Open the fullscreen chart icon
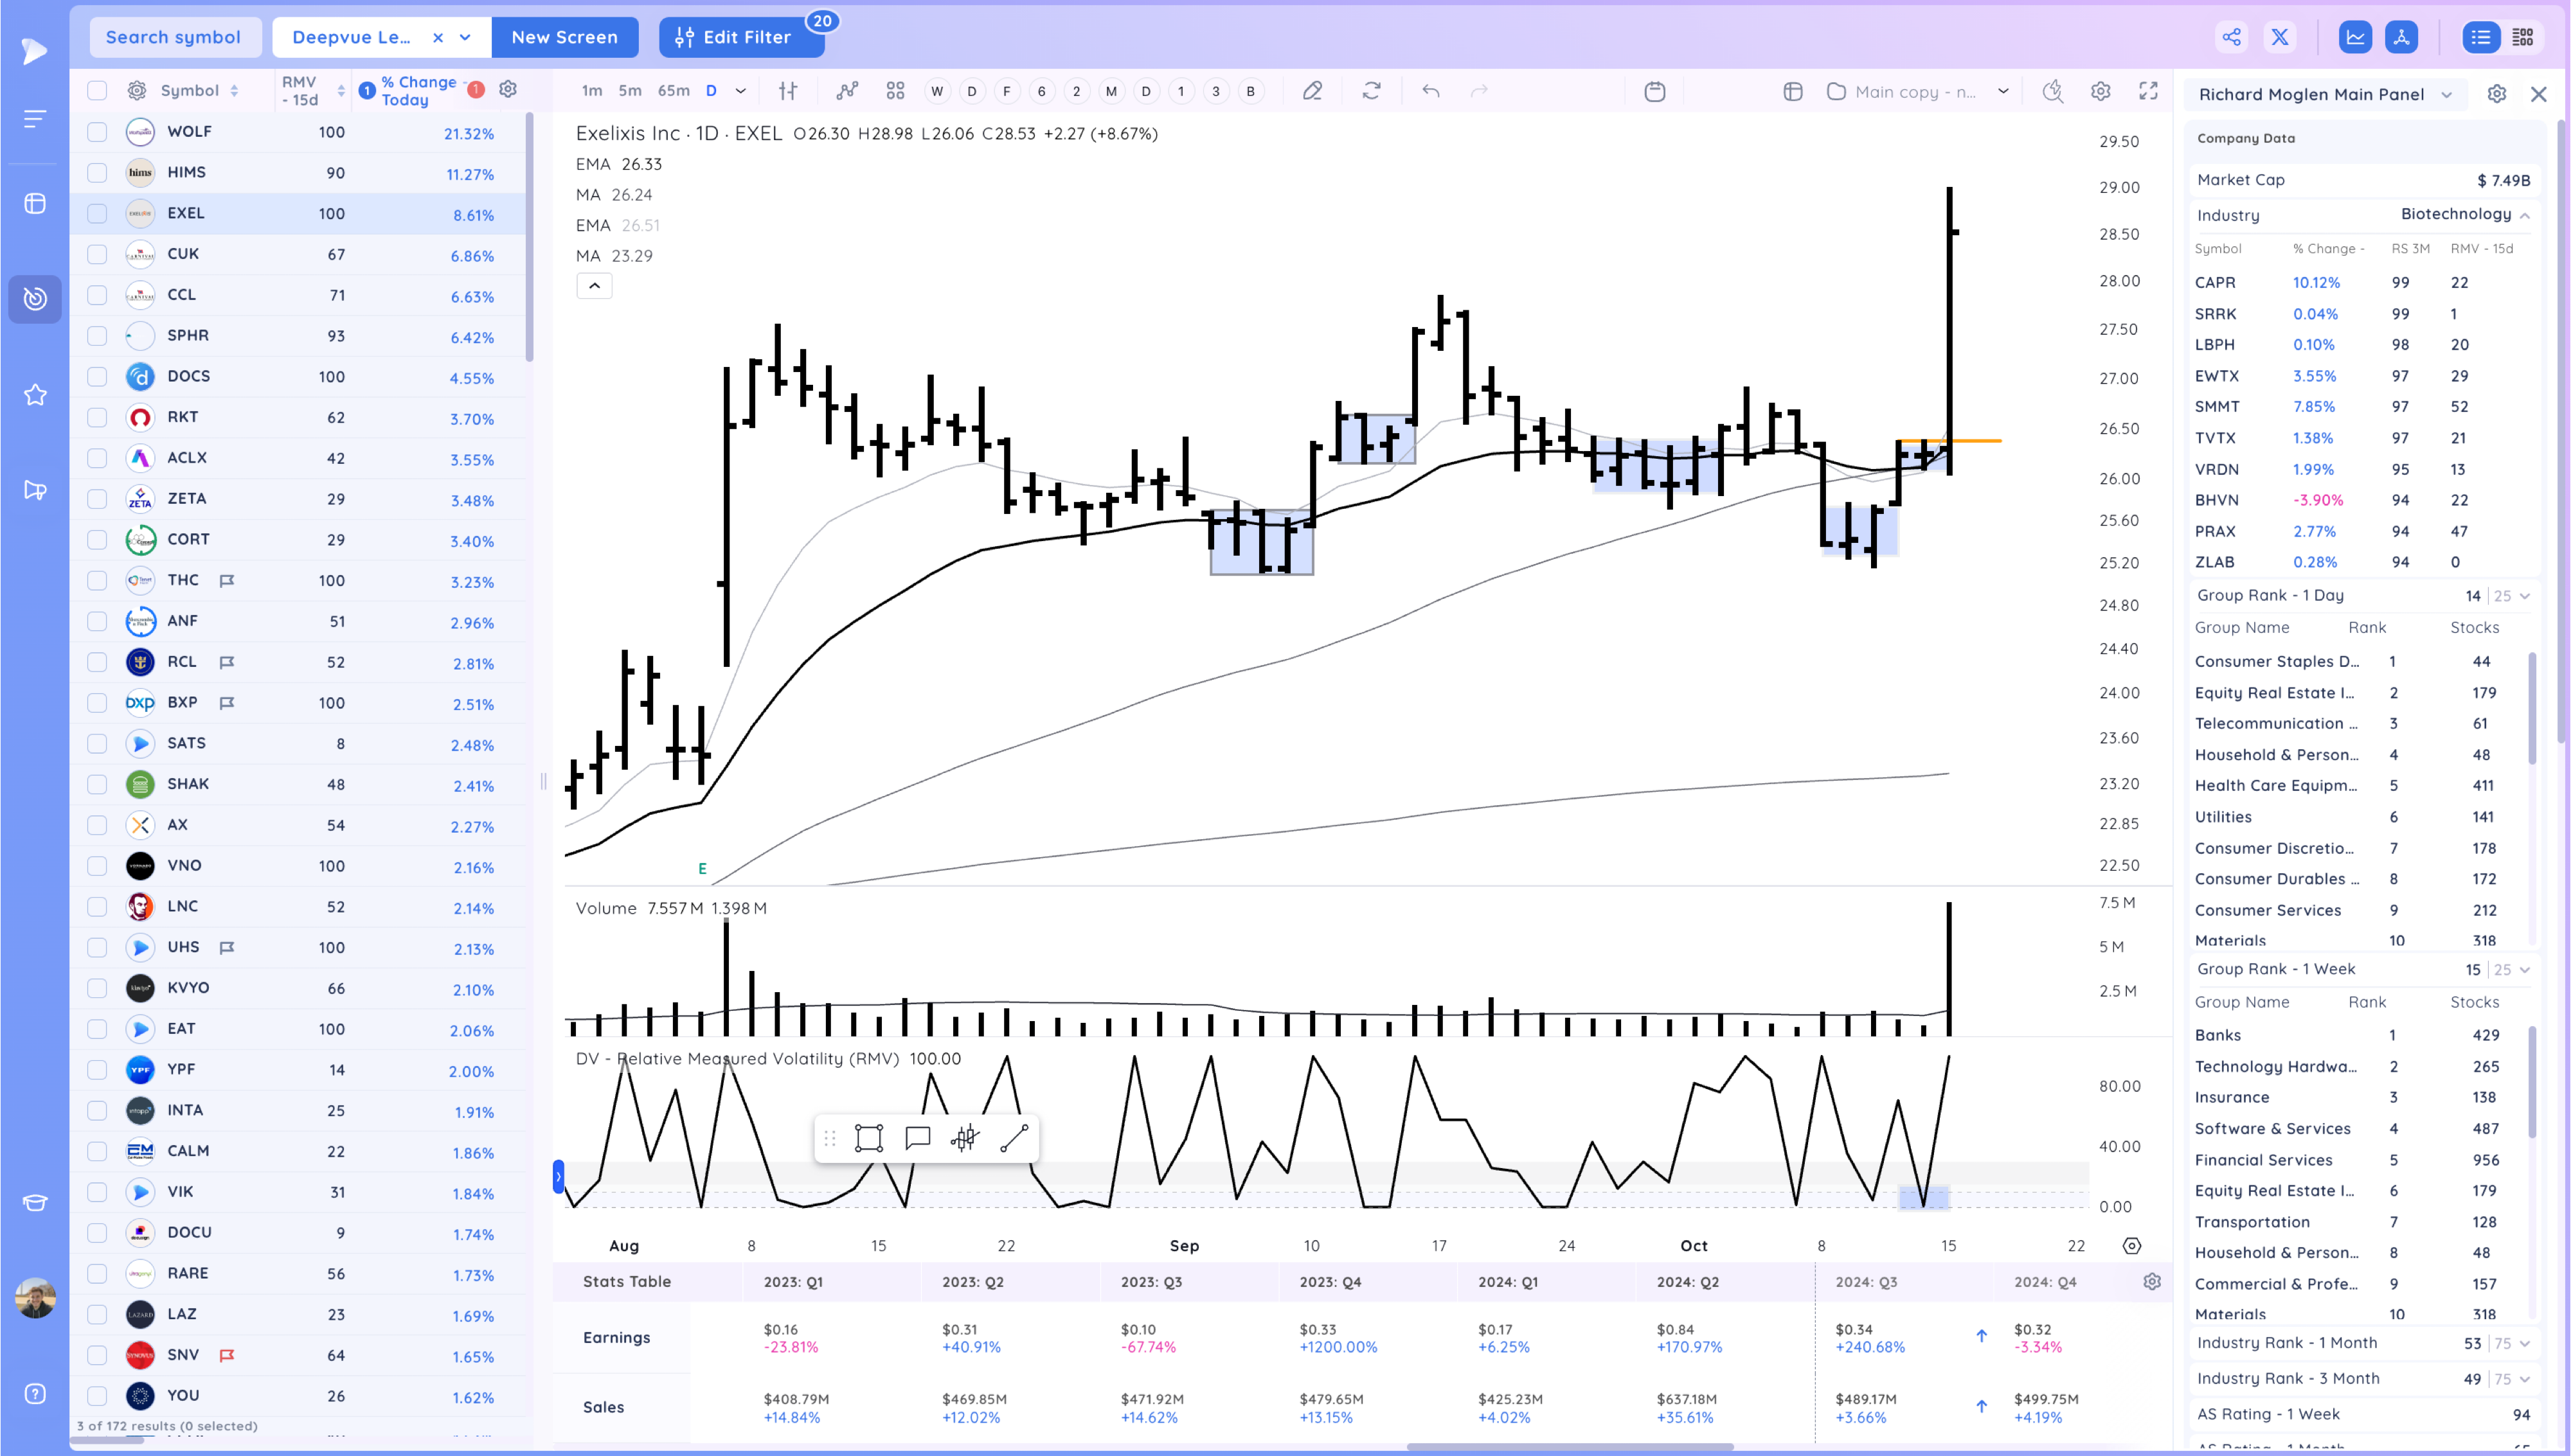 click(2148, 91)
